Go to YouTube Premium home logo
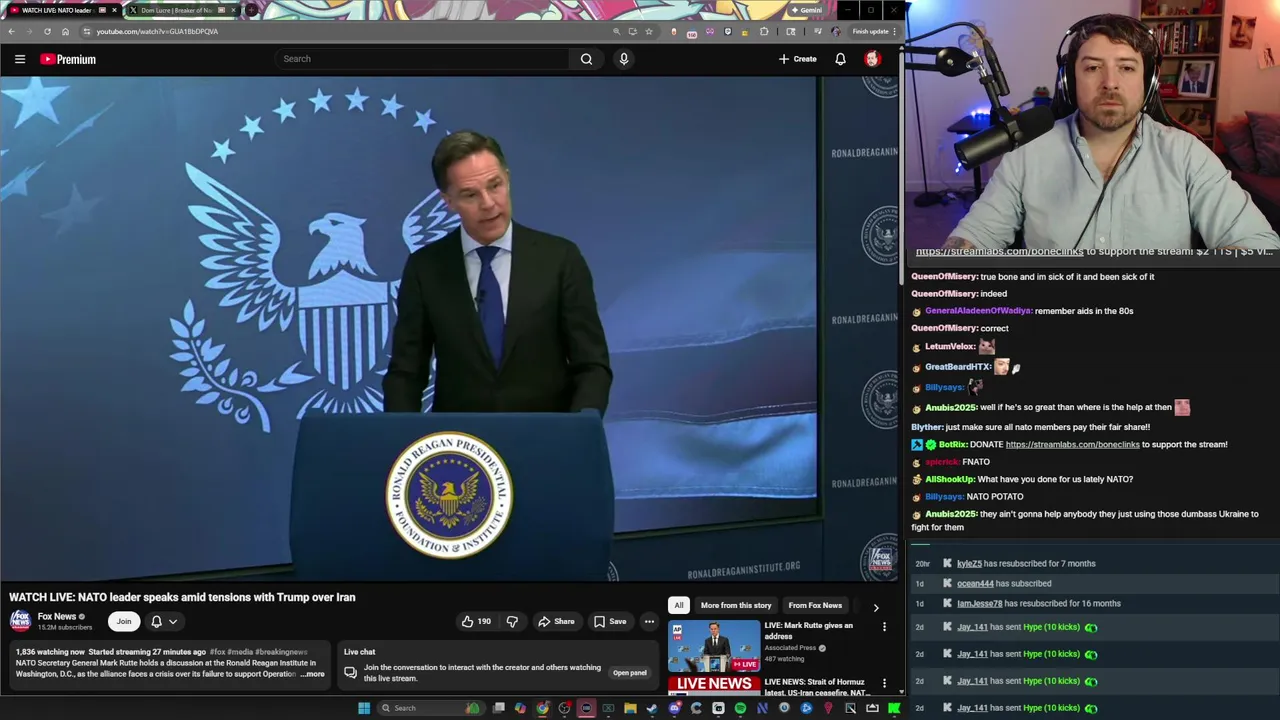The height and width of the screenshot is (720, 1280). pyautogui.click(x=68, y=59)
